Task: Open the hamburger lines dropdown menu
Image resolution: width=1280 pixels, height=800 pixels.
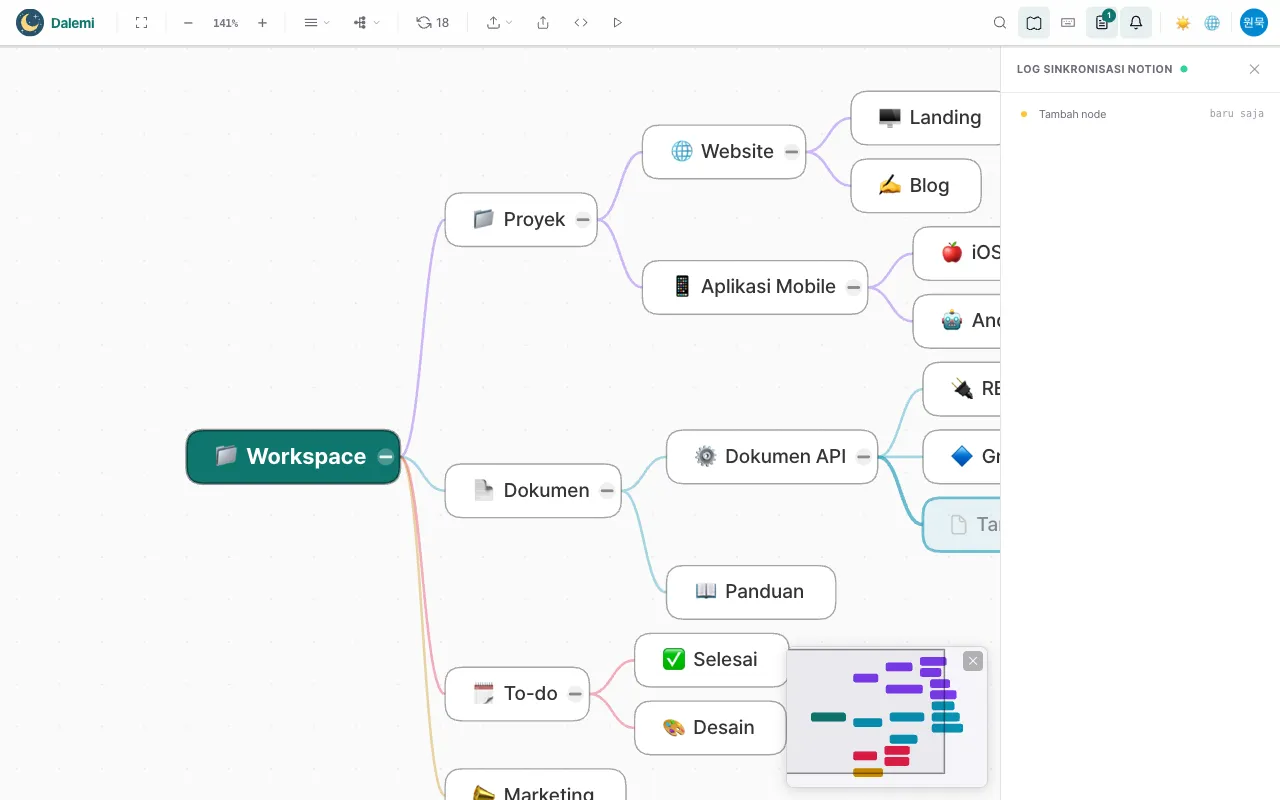Action: [x=316, y=22]
